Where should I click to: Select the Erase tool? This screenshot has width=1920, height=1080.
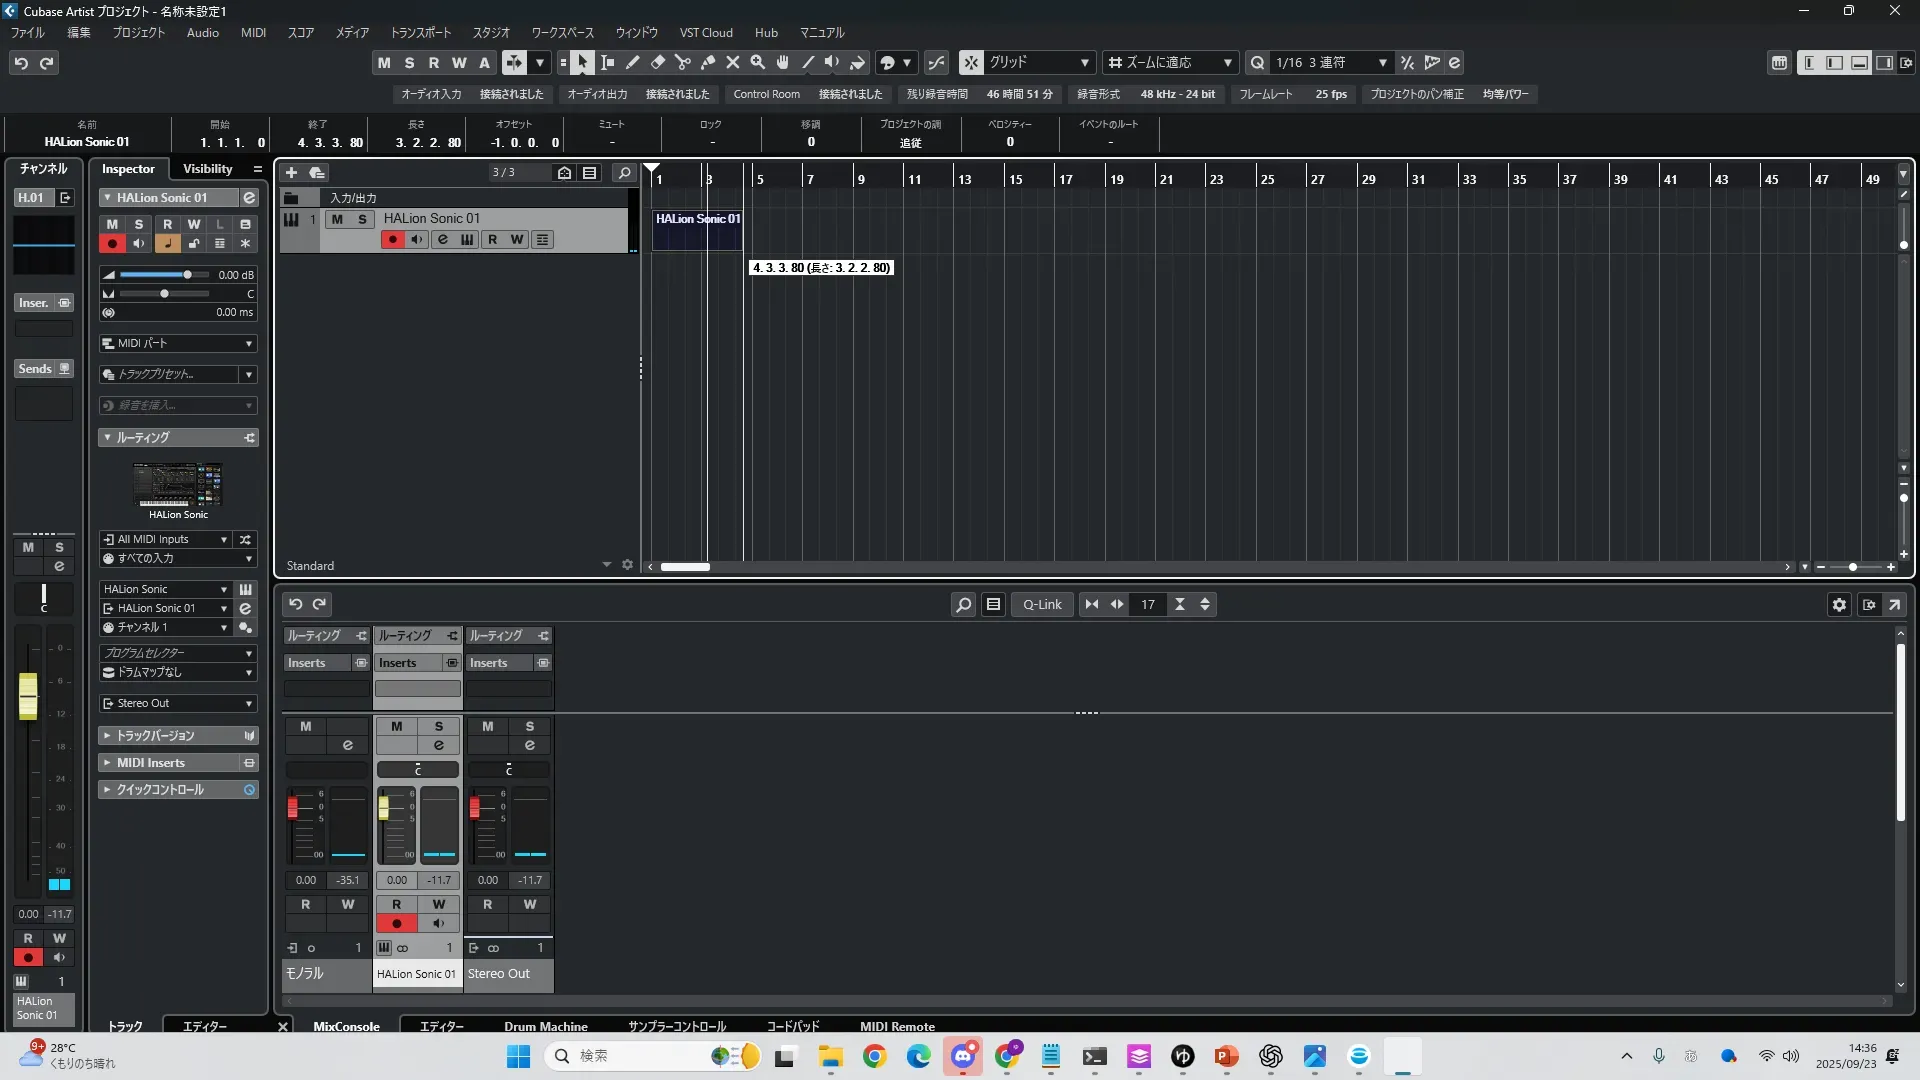[658, 63]
